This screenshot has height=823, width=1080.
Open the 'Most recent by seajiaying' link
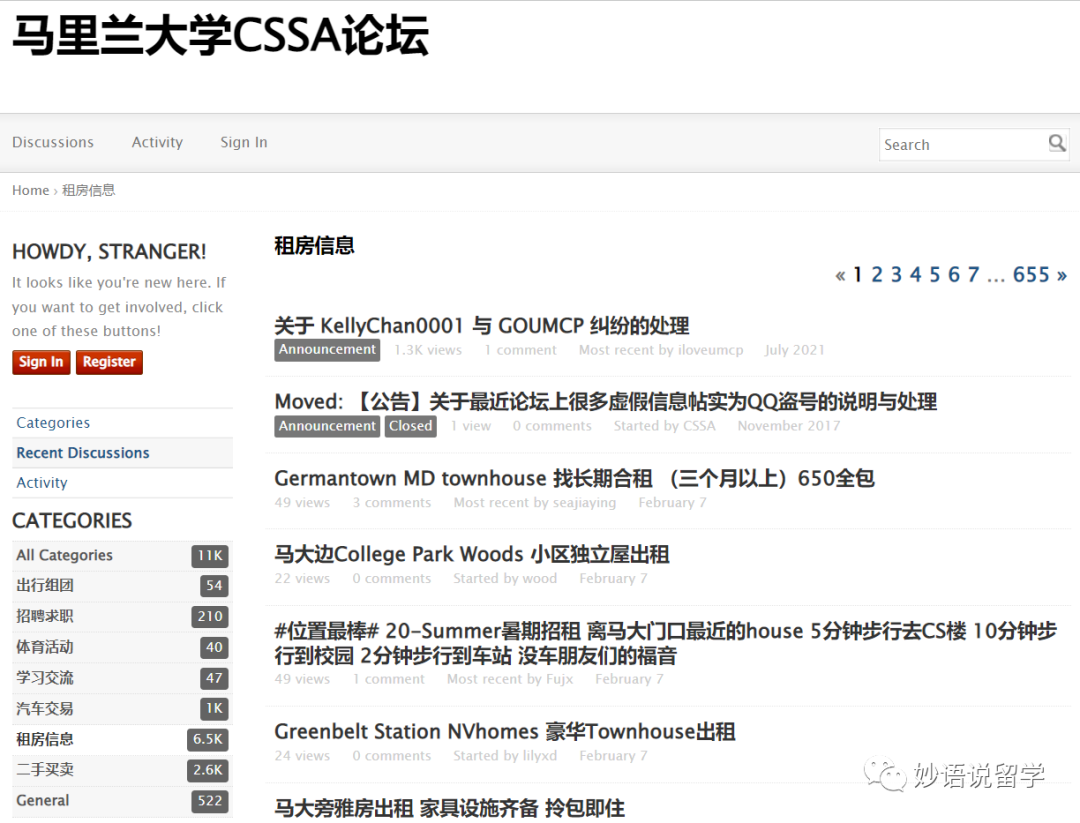[534, 502]
